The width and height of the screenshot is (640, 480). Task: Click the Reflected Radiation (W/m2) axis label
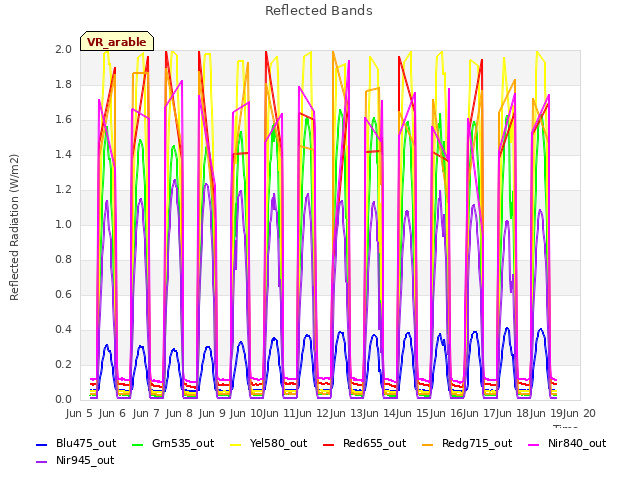pyautogui.click(x=14, y=227)
